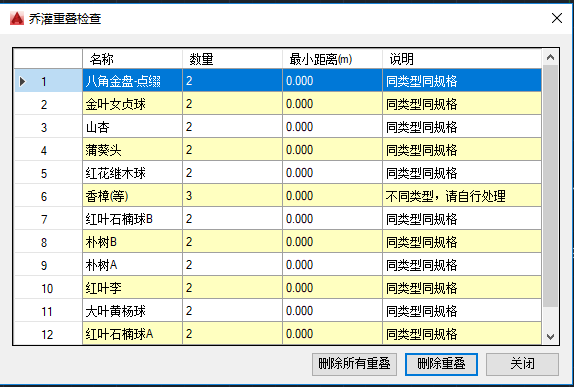574x387 pixels.
Task: Click the 关闭 button
Action: tap(522, 364)
